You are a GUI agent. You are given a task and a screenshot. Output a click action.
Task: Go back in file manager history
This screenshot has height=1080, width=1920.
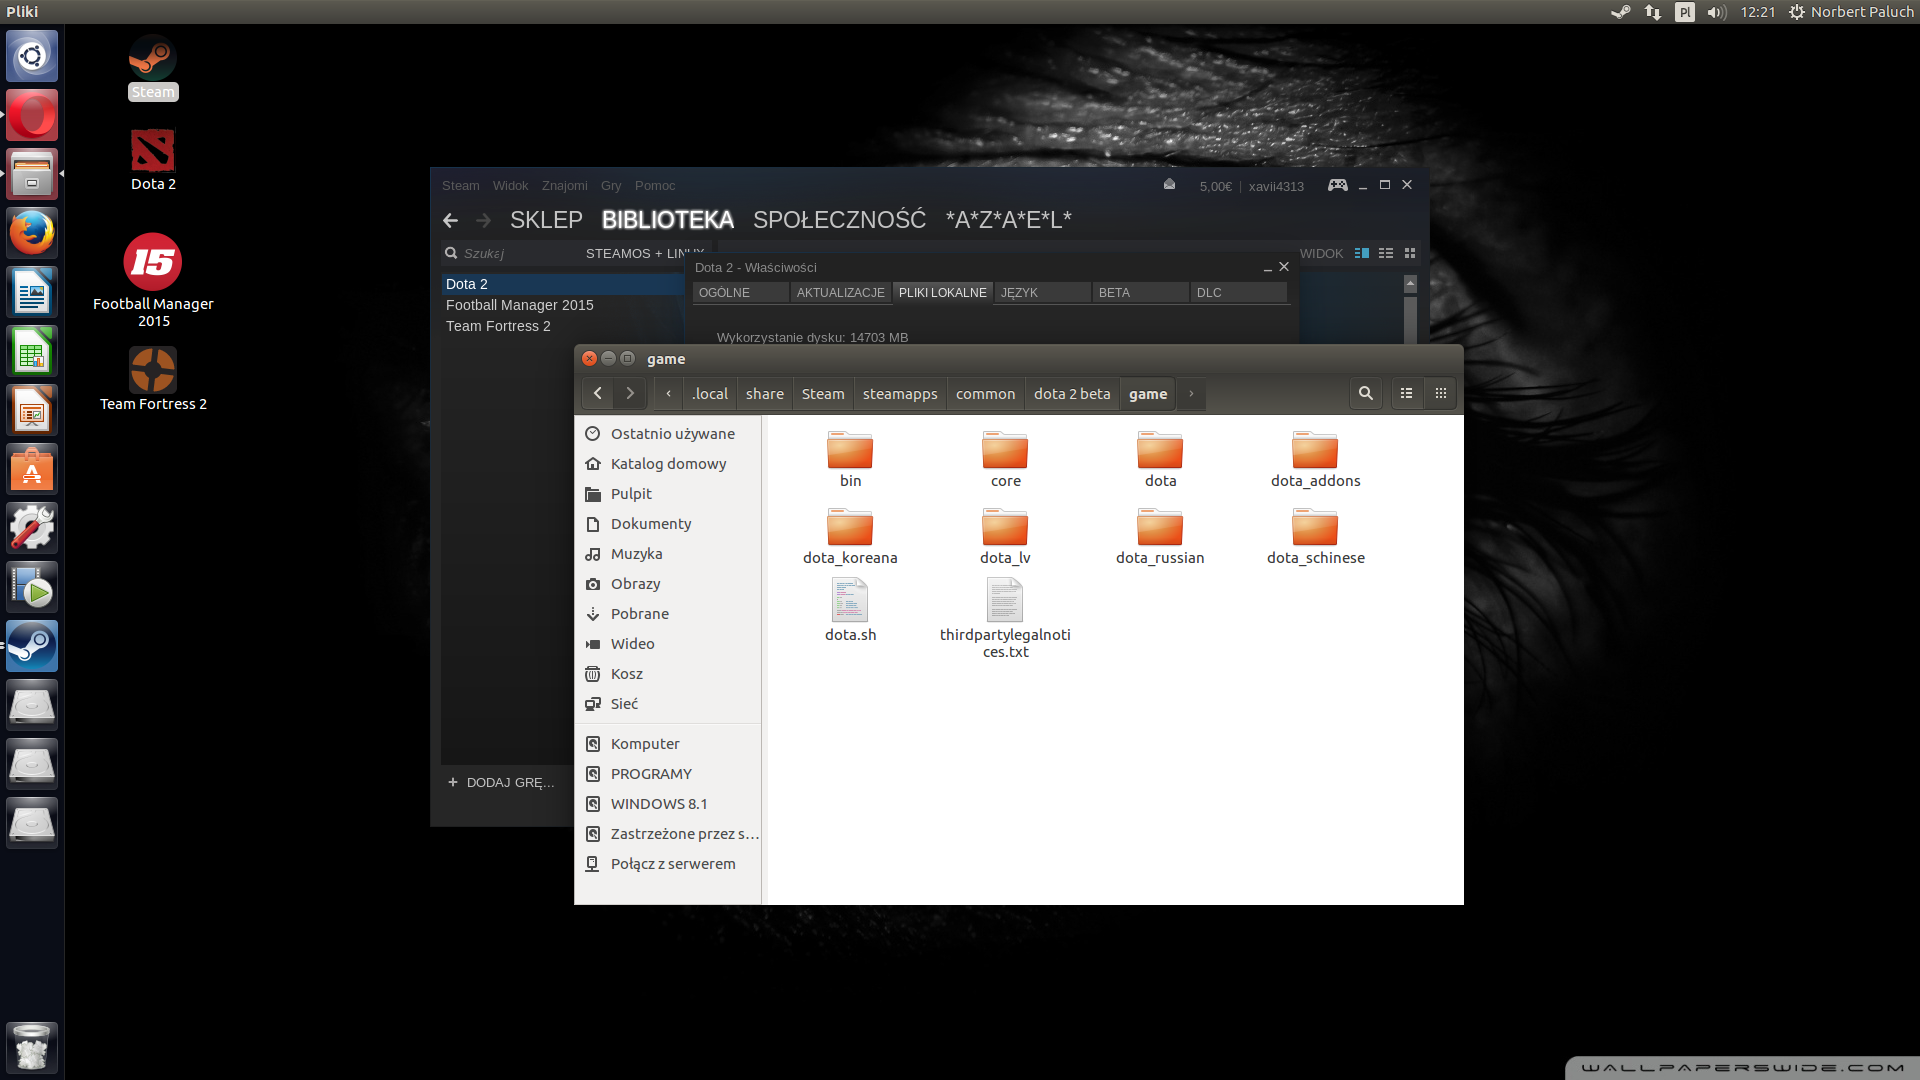tap(597, 393)
